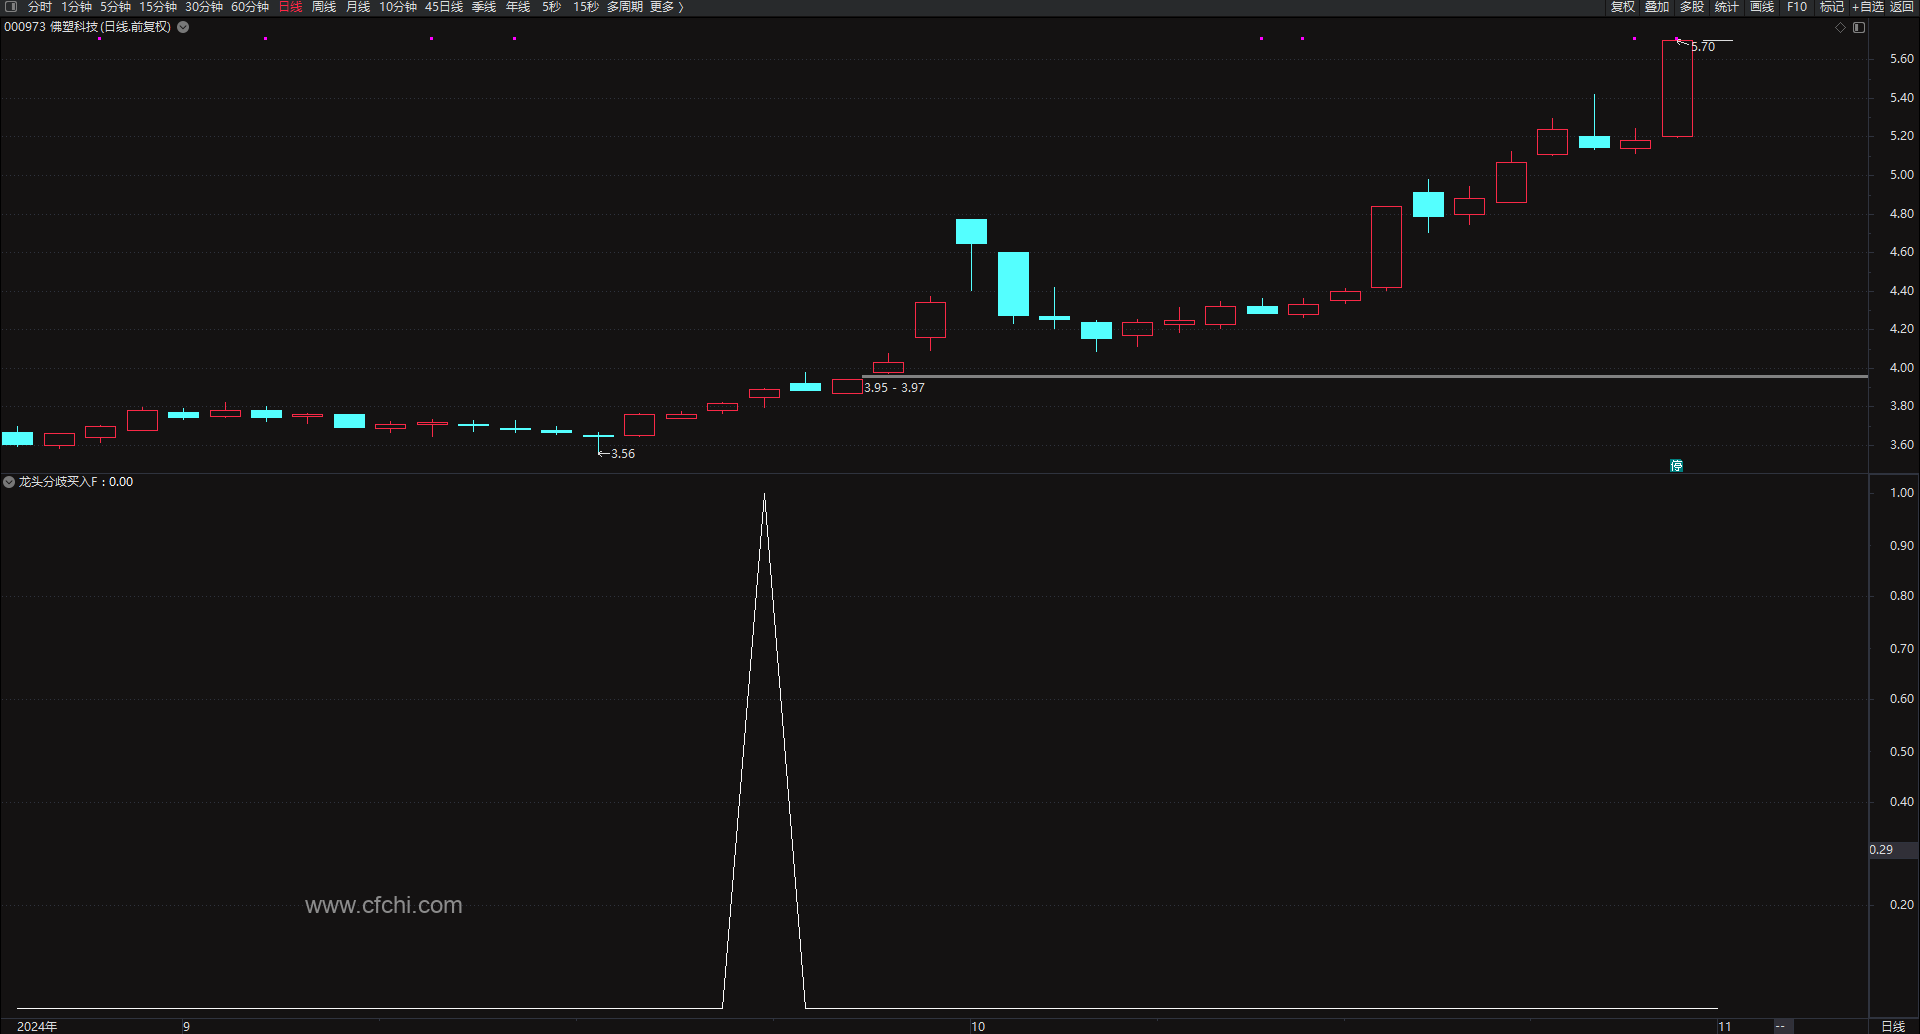The image size is (1920, 1034).
Task: Click the 日线 label at bottom right
Action: [1893, 1026]
